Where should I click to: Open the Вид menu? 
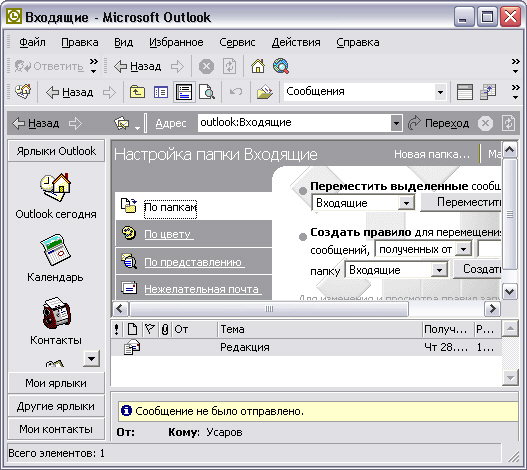point(123,42)
